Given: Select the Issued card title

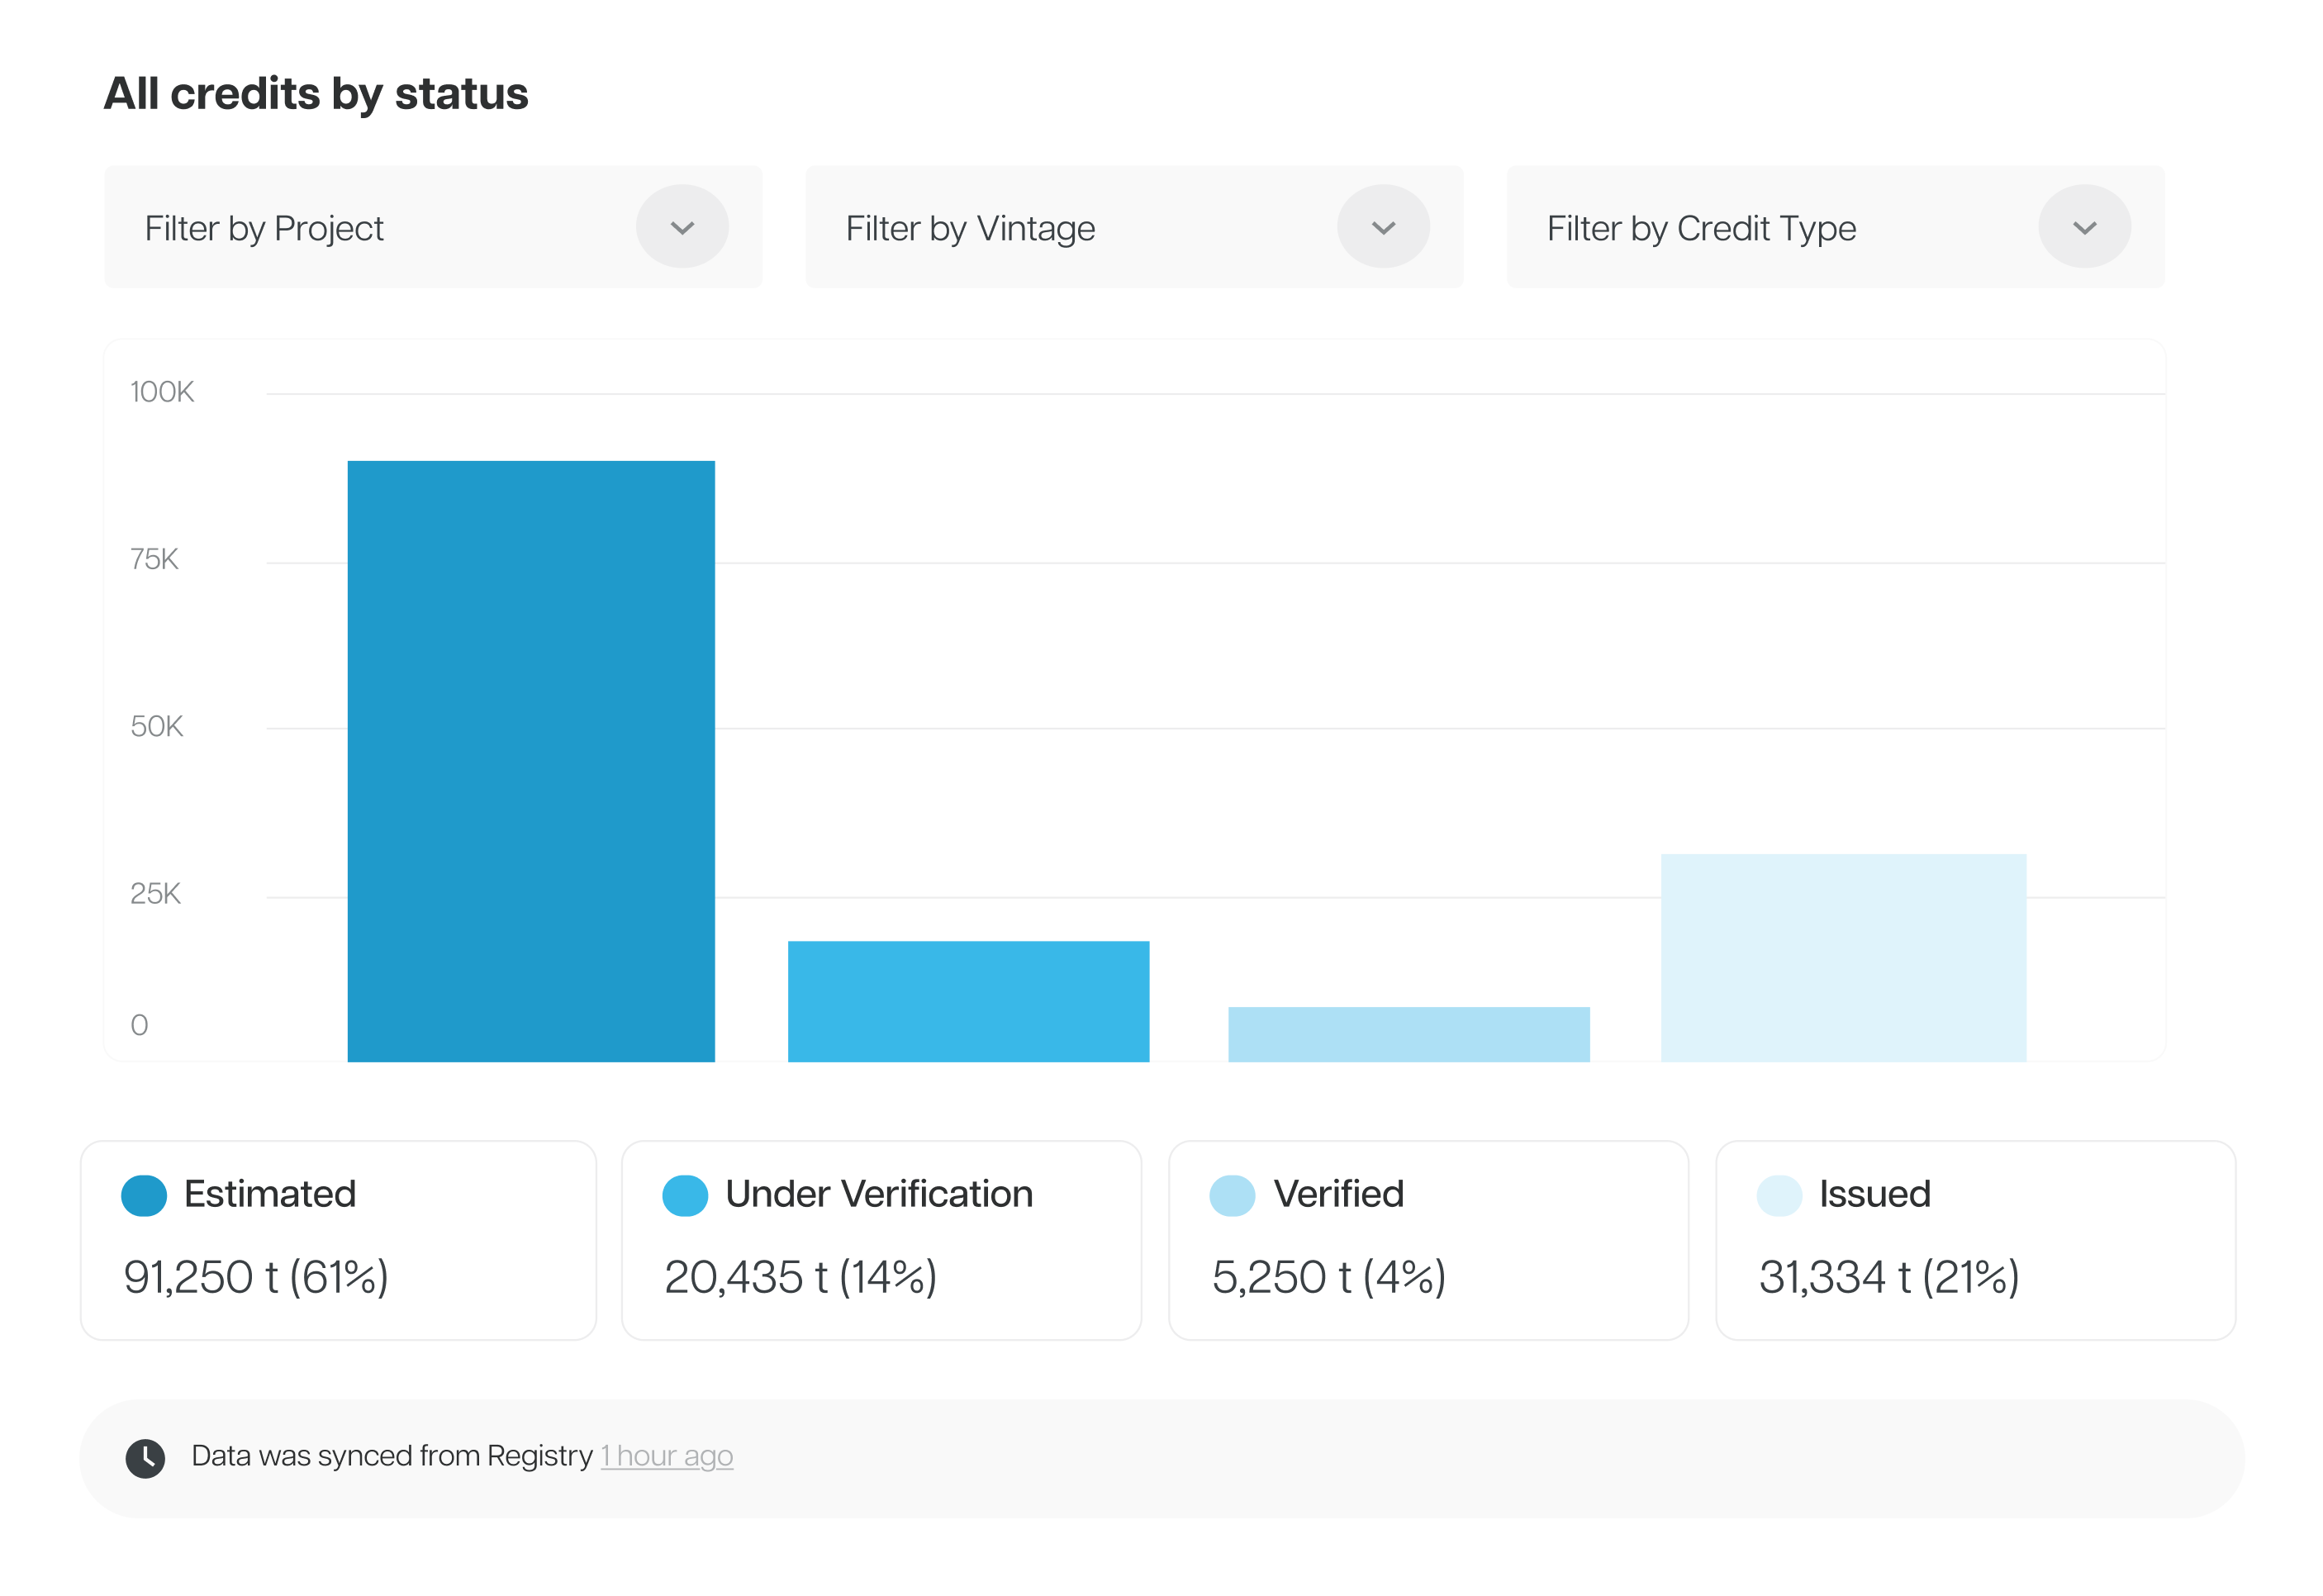Looking at the screenshot, I should [x=1874, y=1194].
